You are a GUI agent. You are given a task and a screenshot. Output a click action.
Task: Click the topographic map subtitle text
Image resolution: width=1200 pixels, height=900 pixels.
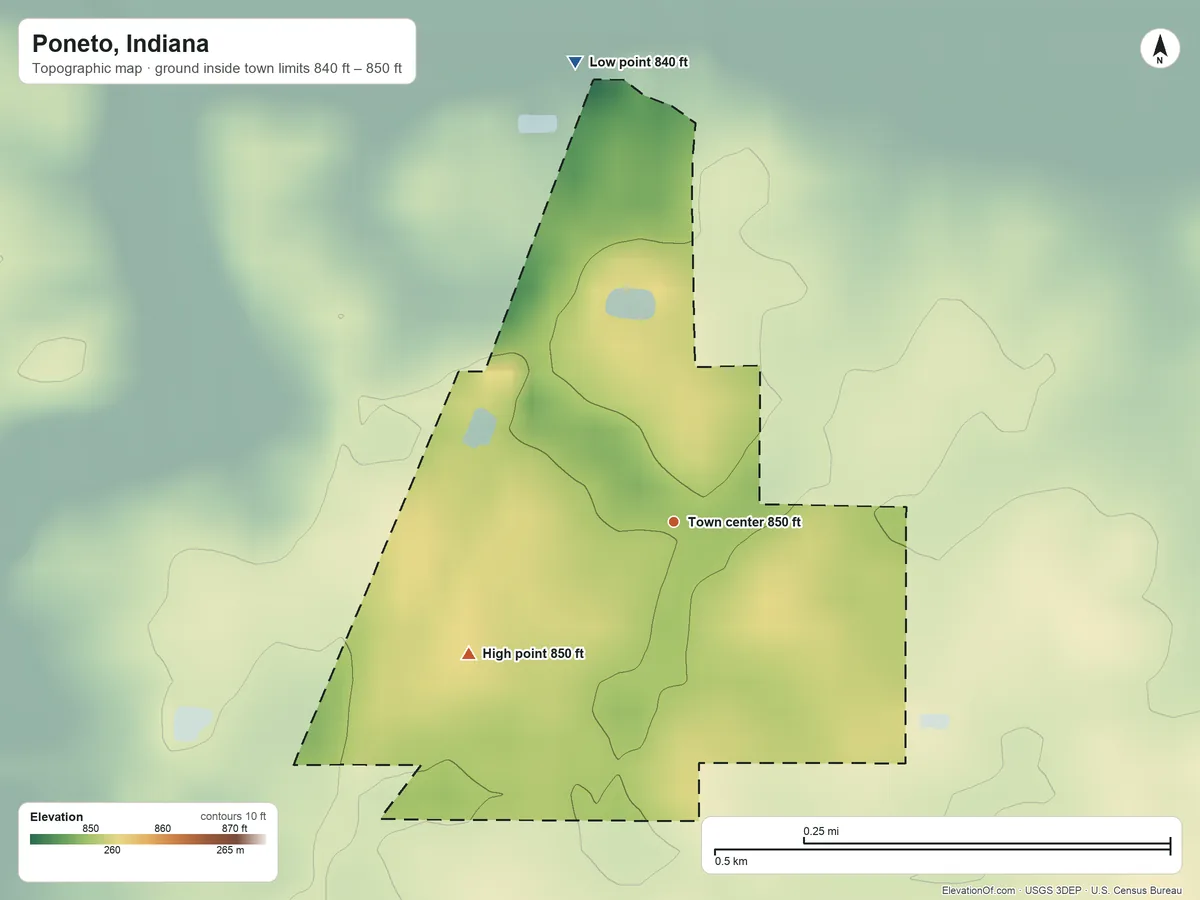[x=217, y=70]
